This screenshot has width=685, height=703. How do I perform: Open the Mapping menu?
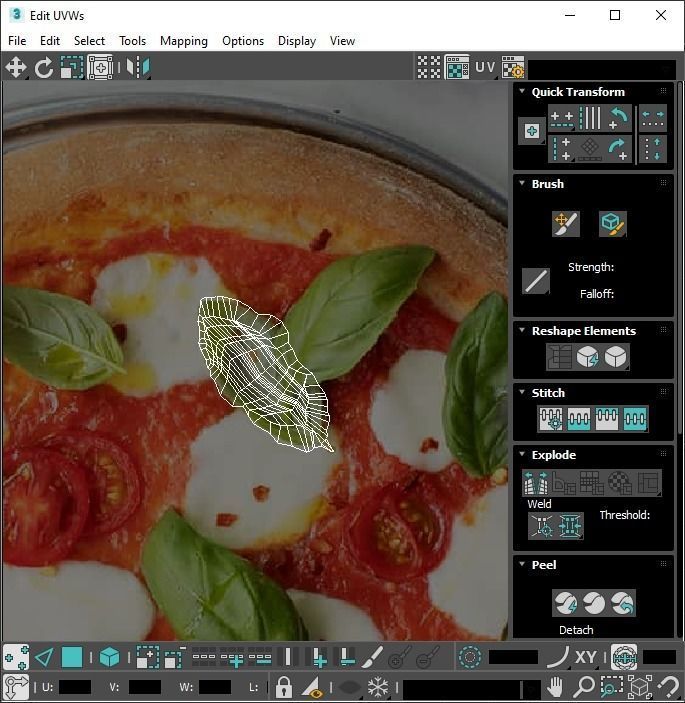click(184, 41)
